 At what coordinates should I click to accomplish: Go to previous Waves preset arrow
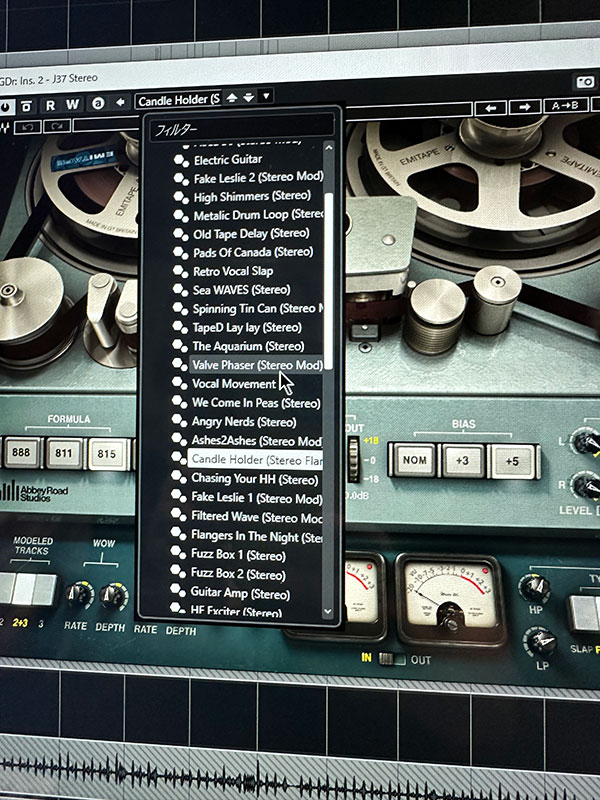490,108
